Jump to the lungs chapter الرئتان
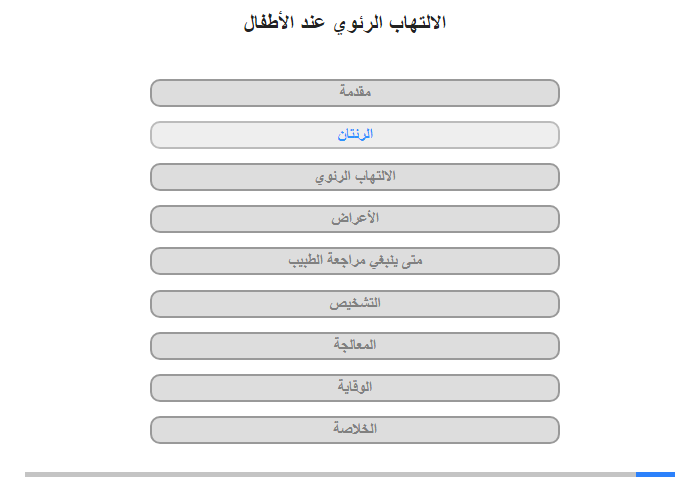This screenshot has width=700, height=480. click(x=355, y=135)
